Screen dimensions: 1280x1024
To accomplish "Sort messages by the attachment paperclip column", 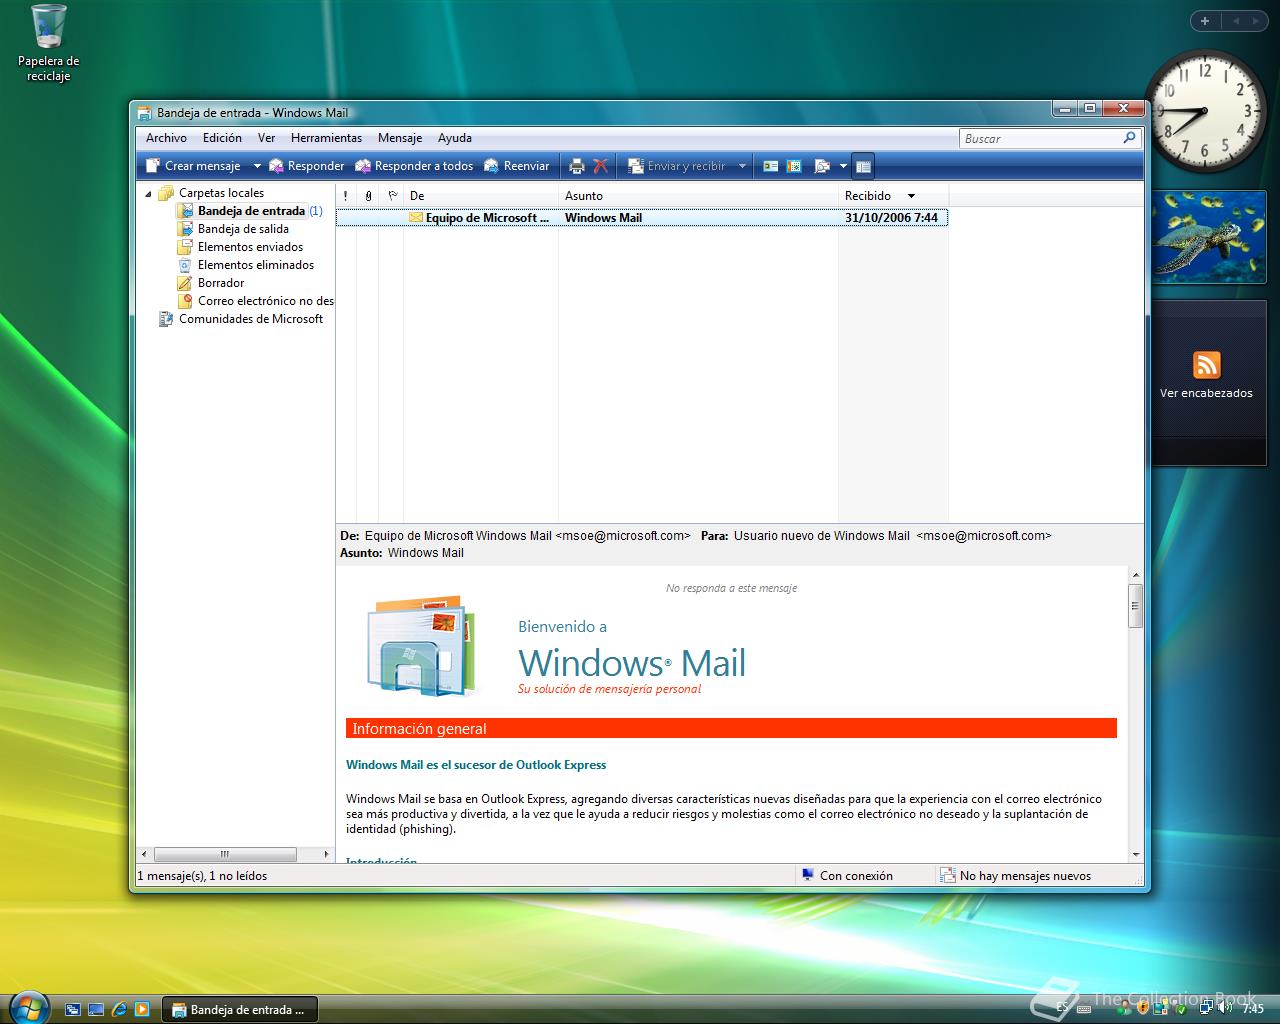I will pos(368,195).
